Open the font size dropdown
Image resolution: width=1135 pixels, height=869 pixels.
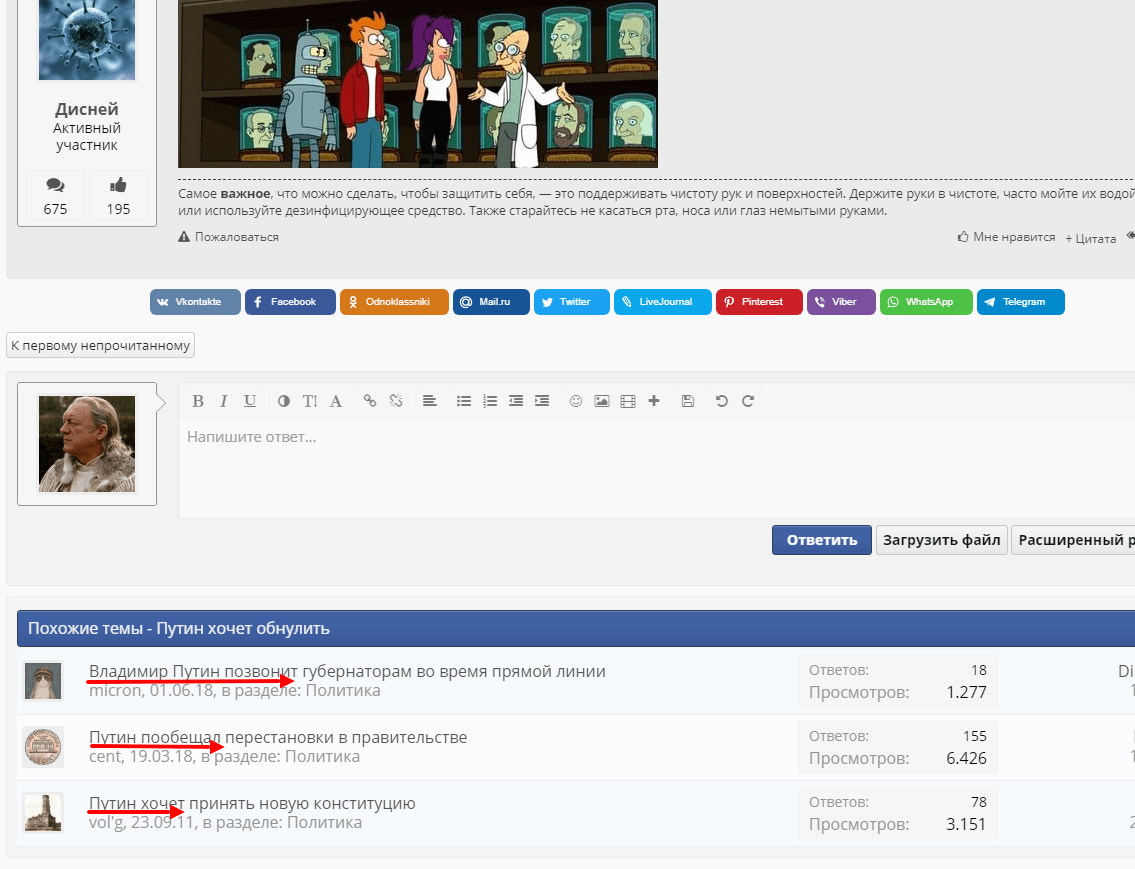coord(310,401)
